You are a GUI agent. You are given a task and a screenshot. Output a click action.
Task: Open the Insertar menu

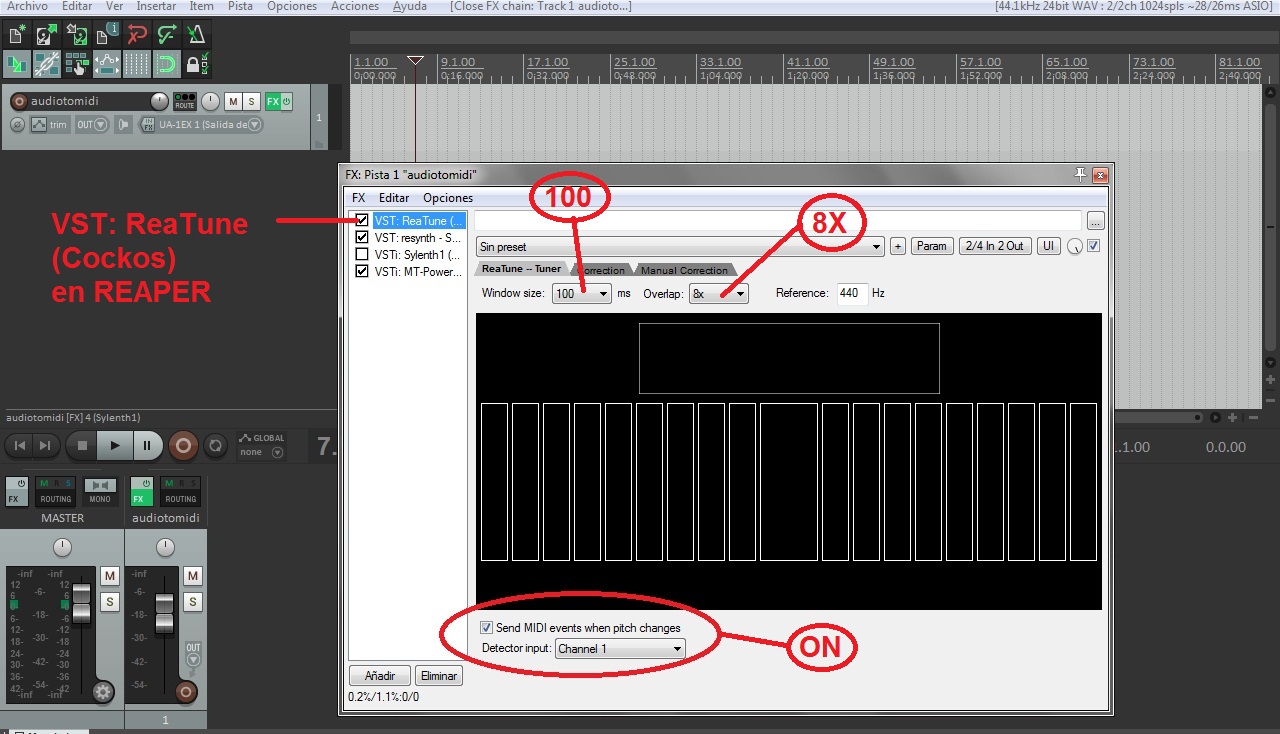(156, 6)
